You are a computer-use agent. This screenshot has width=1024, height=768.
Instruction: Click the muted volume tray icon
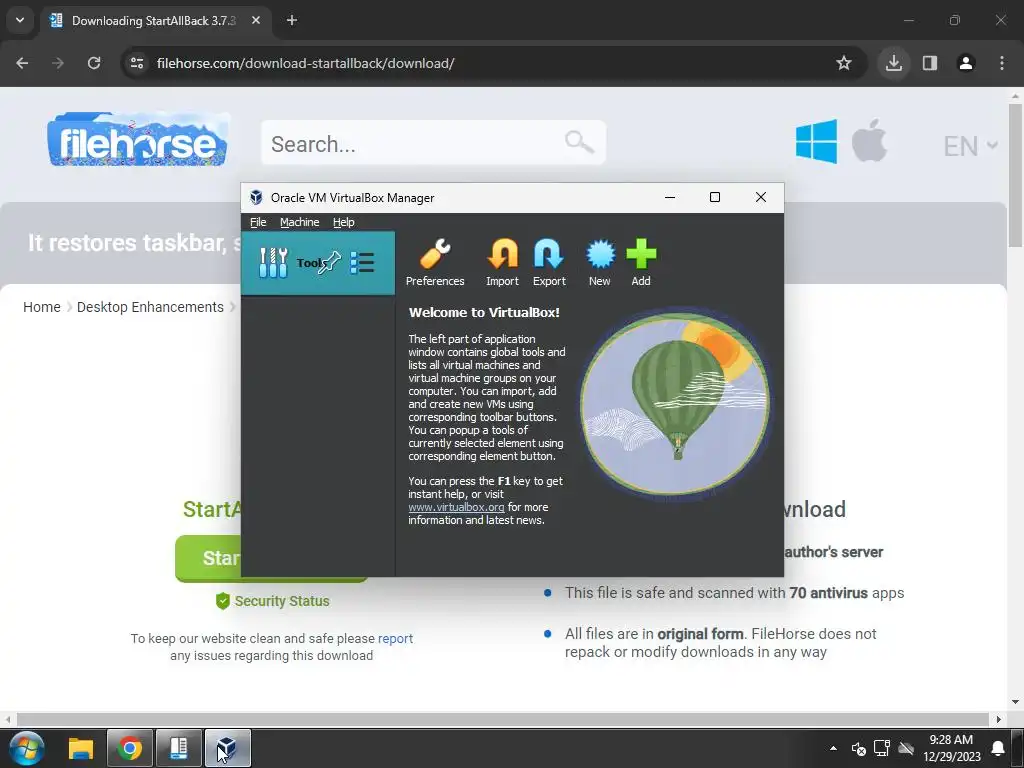point(859,749)
